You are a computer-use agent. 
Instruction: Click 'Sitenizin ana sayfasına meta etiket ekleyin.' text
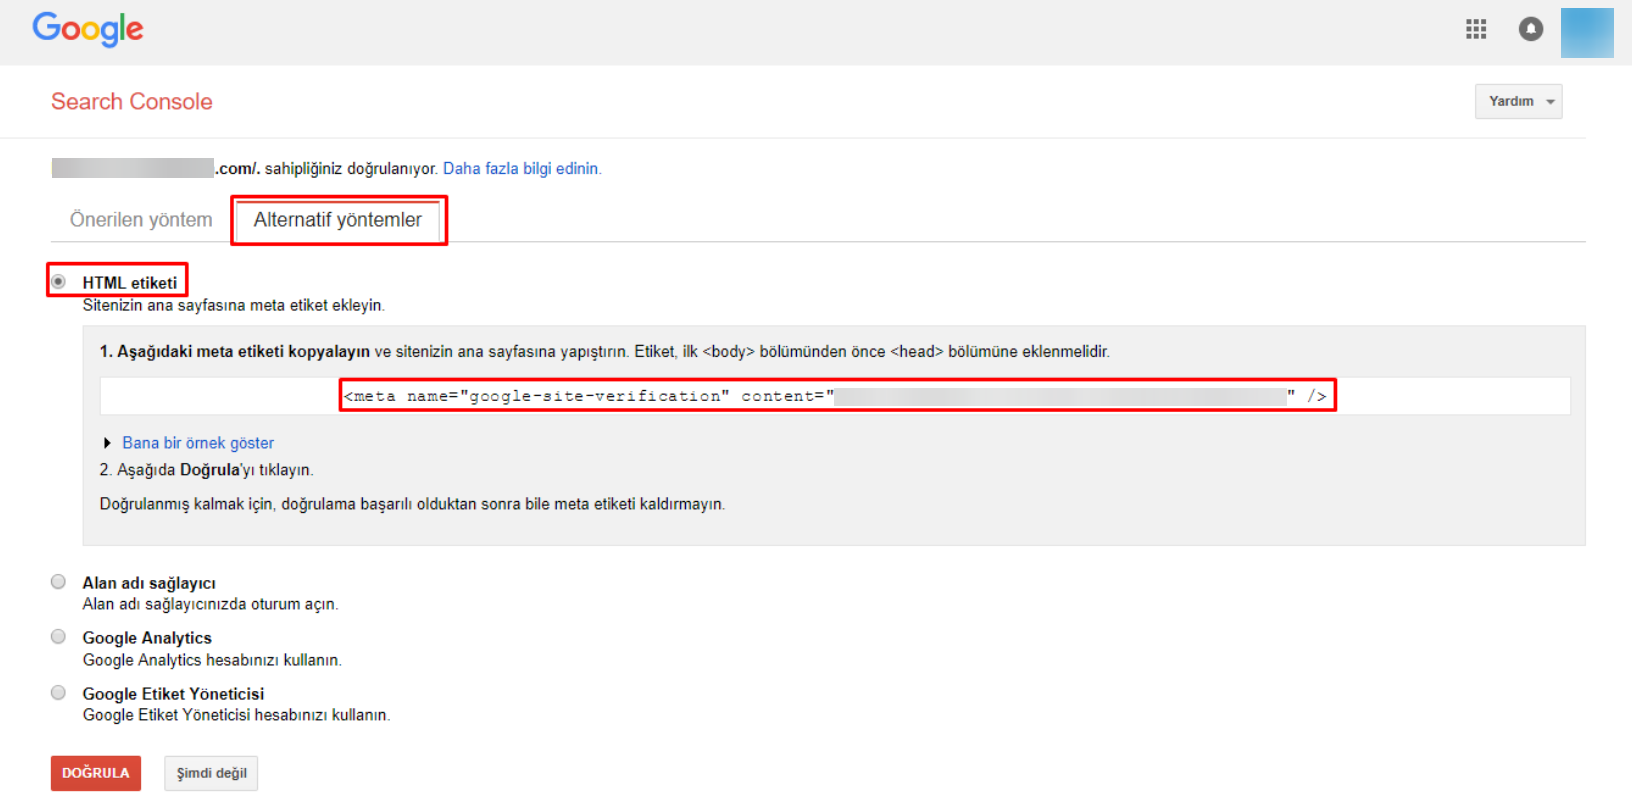[234, 305]
